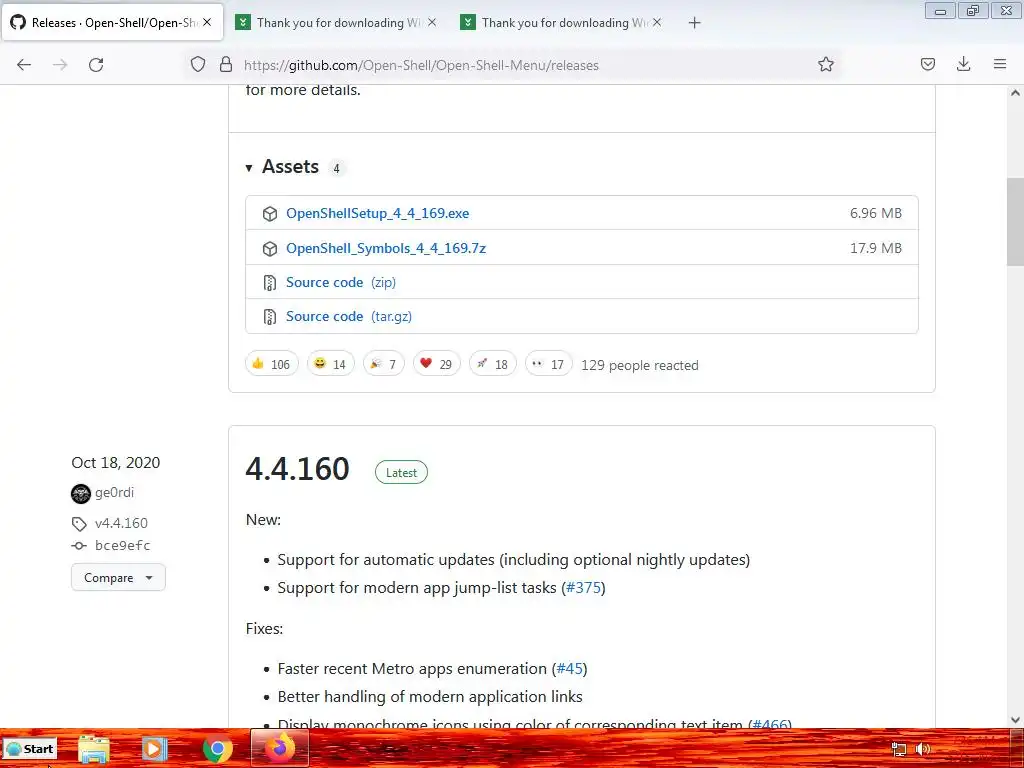This screenshot has height=768, width=1024.
Task: Open volume control in system tray
Action: [923, 749]
